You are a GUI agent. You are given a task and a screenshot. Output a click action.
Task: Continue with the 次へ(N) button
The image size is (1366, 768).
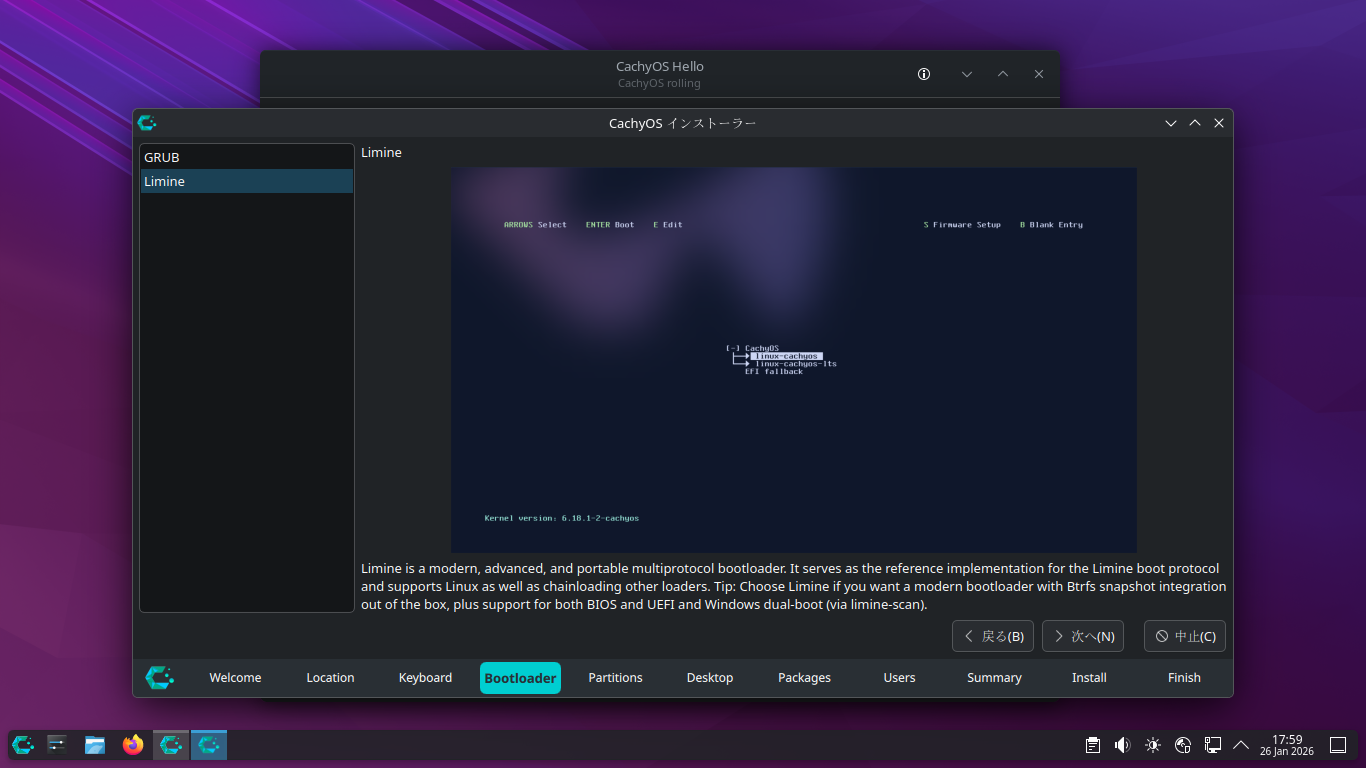[x=1083, y=636]
